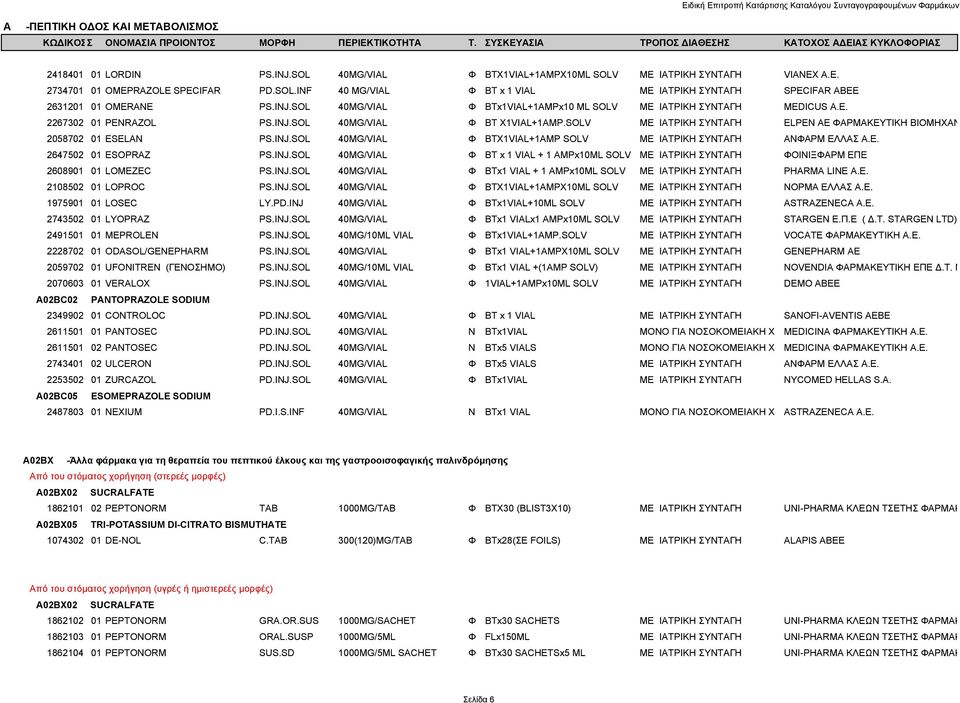This screenshot has height=703, width=960.
Task: Click the DE-NOL product name
Action: [123, 541]
